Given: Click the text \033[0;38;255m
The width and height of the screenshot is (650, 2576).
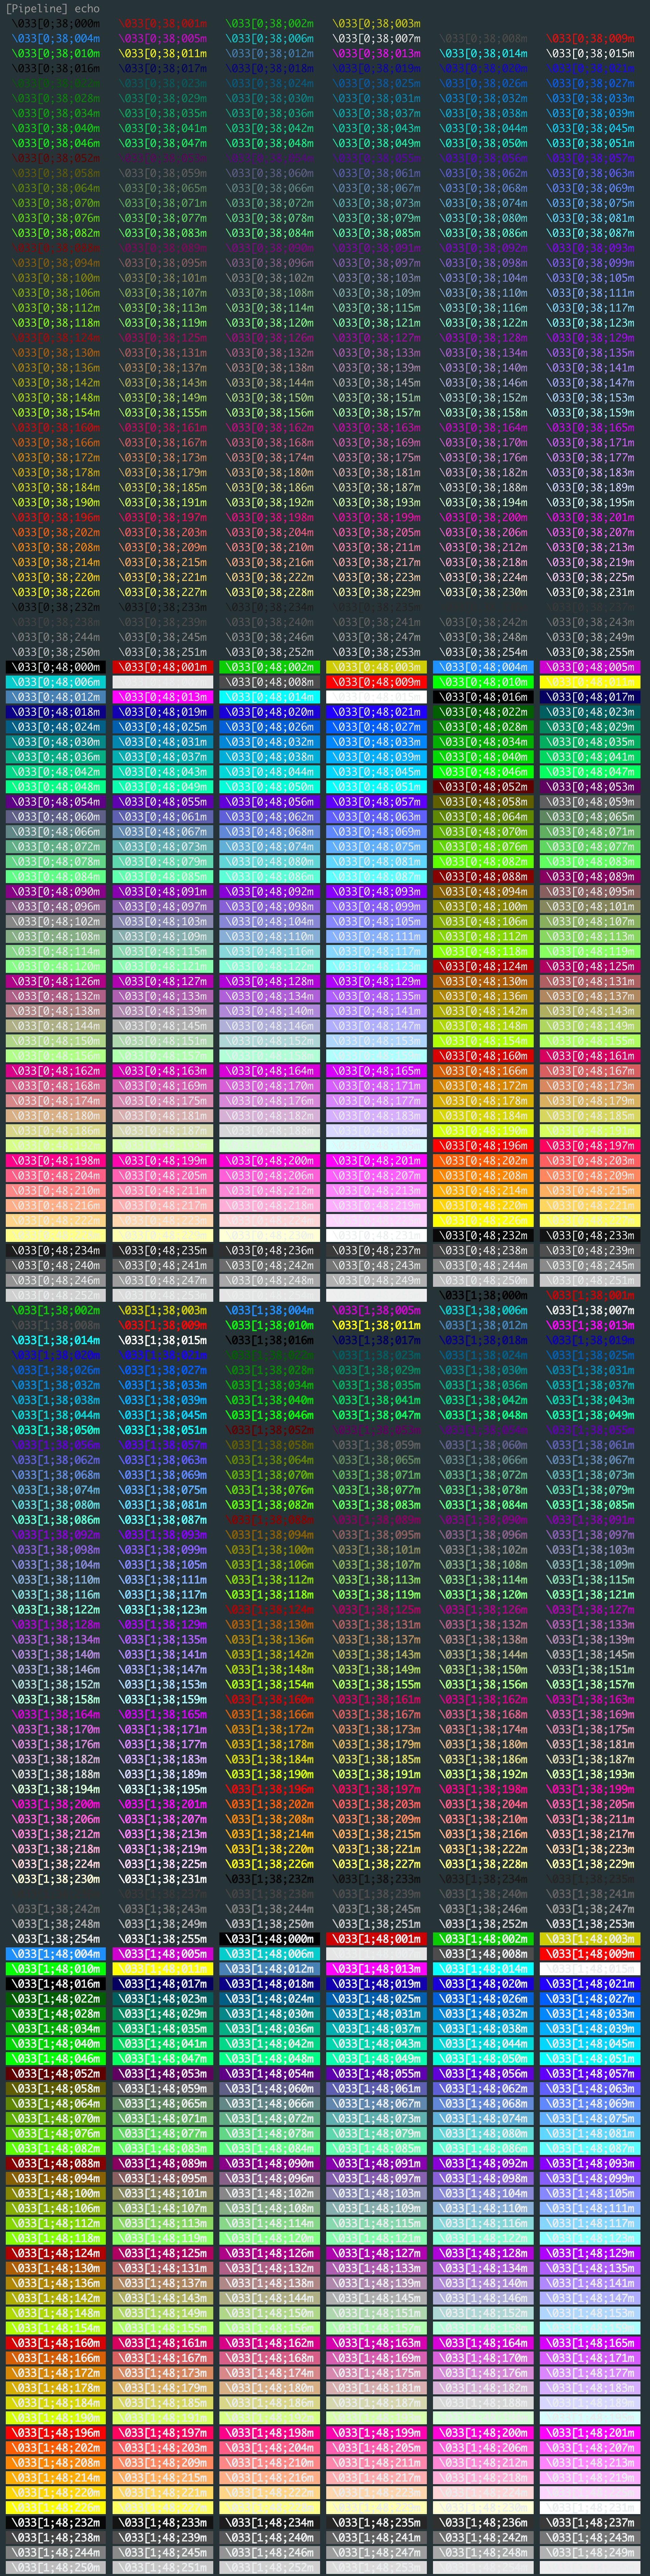Looking at the screenshot, I should click(x=591, y=652).
